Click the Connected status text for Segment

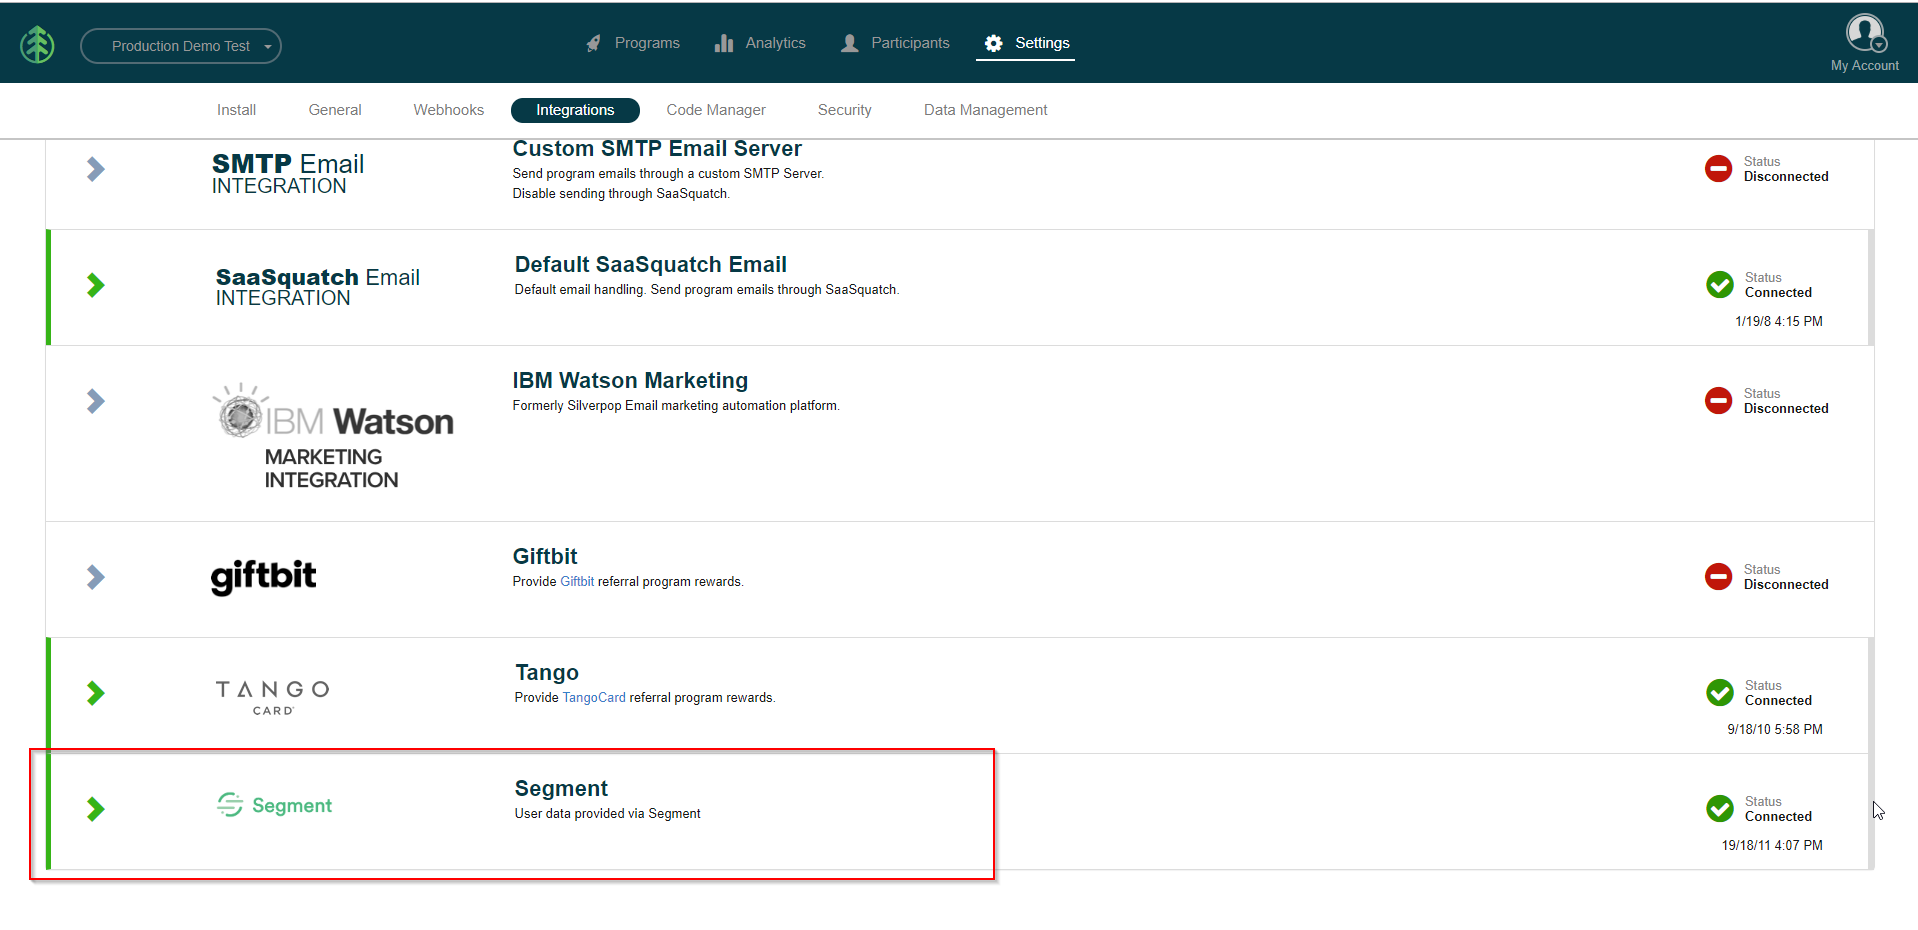click(1778, 817)
